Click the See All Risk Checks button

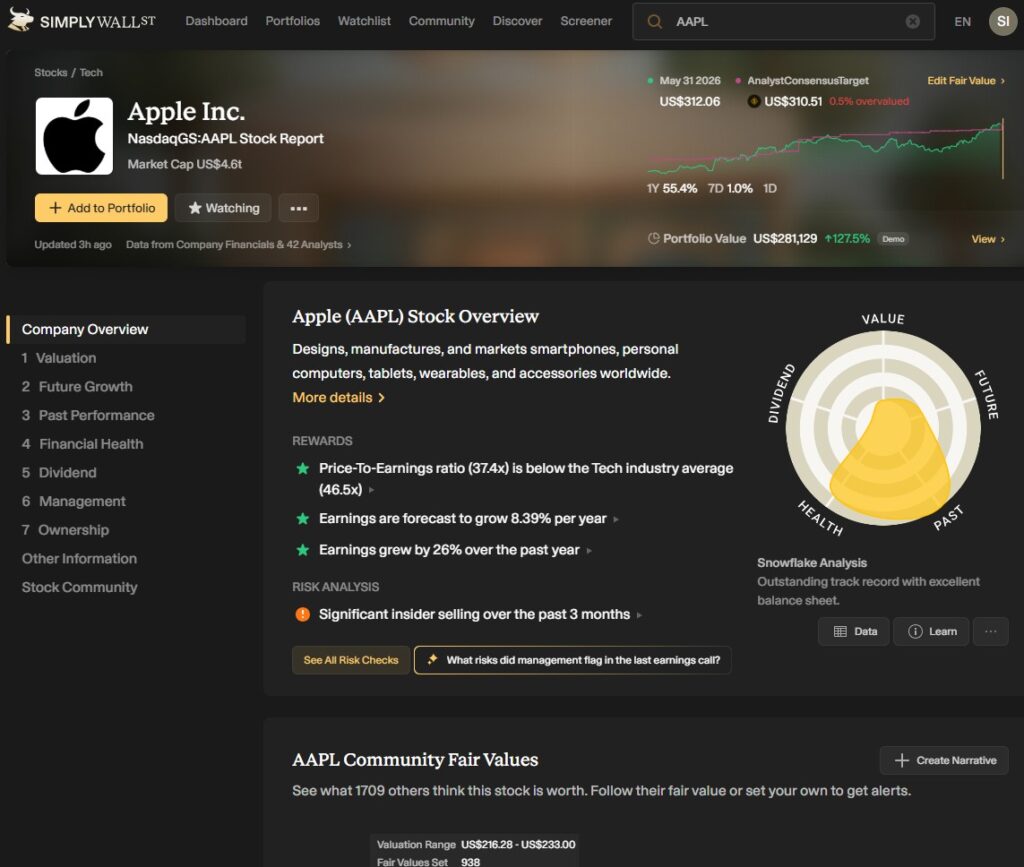point(351,660)
